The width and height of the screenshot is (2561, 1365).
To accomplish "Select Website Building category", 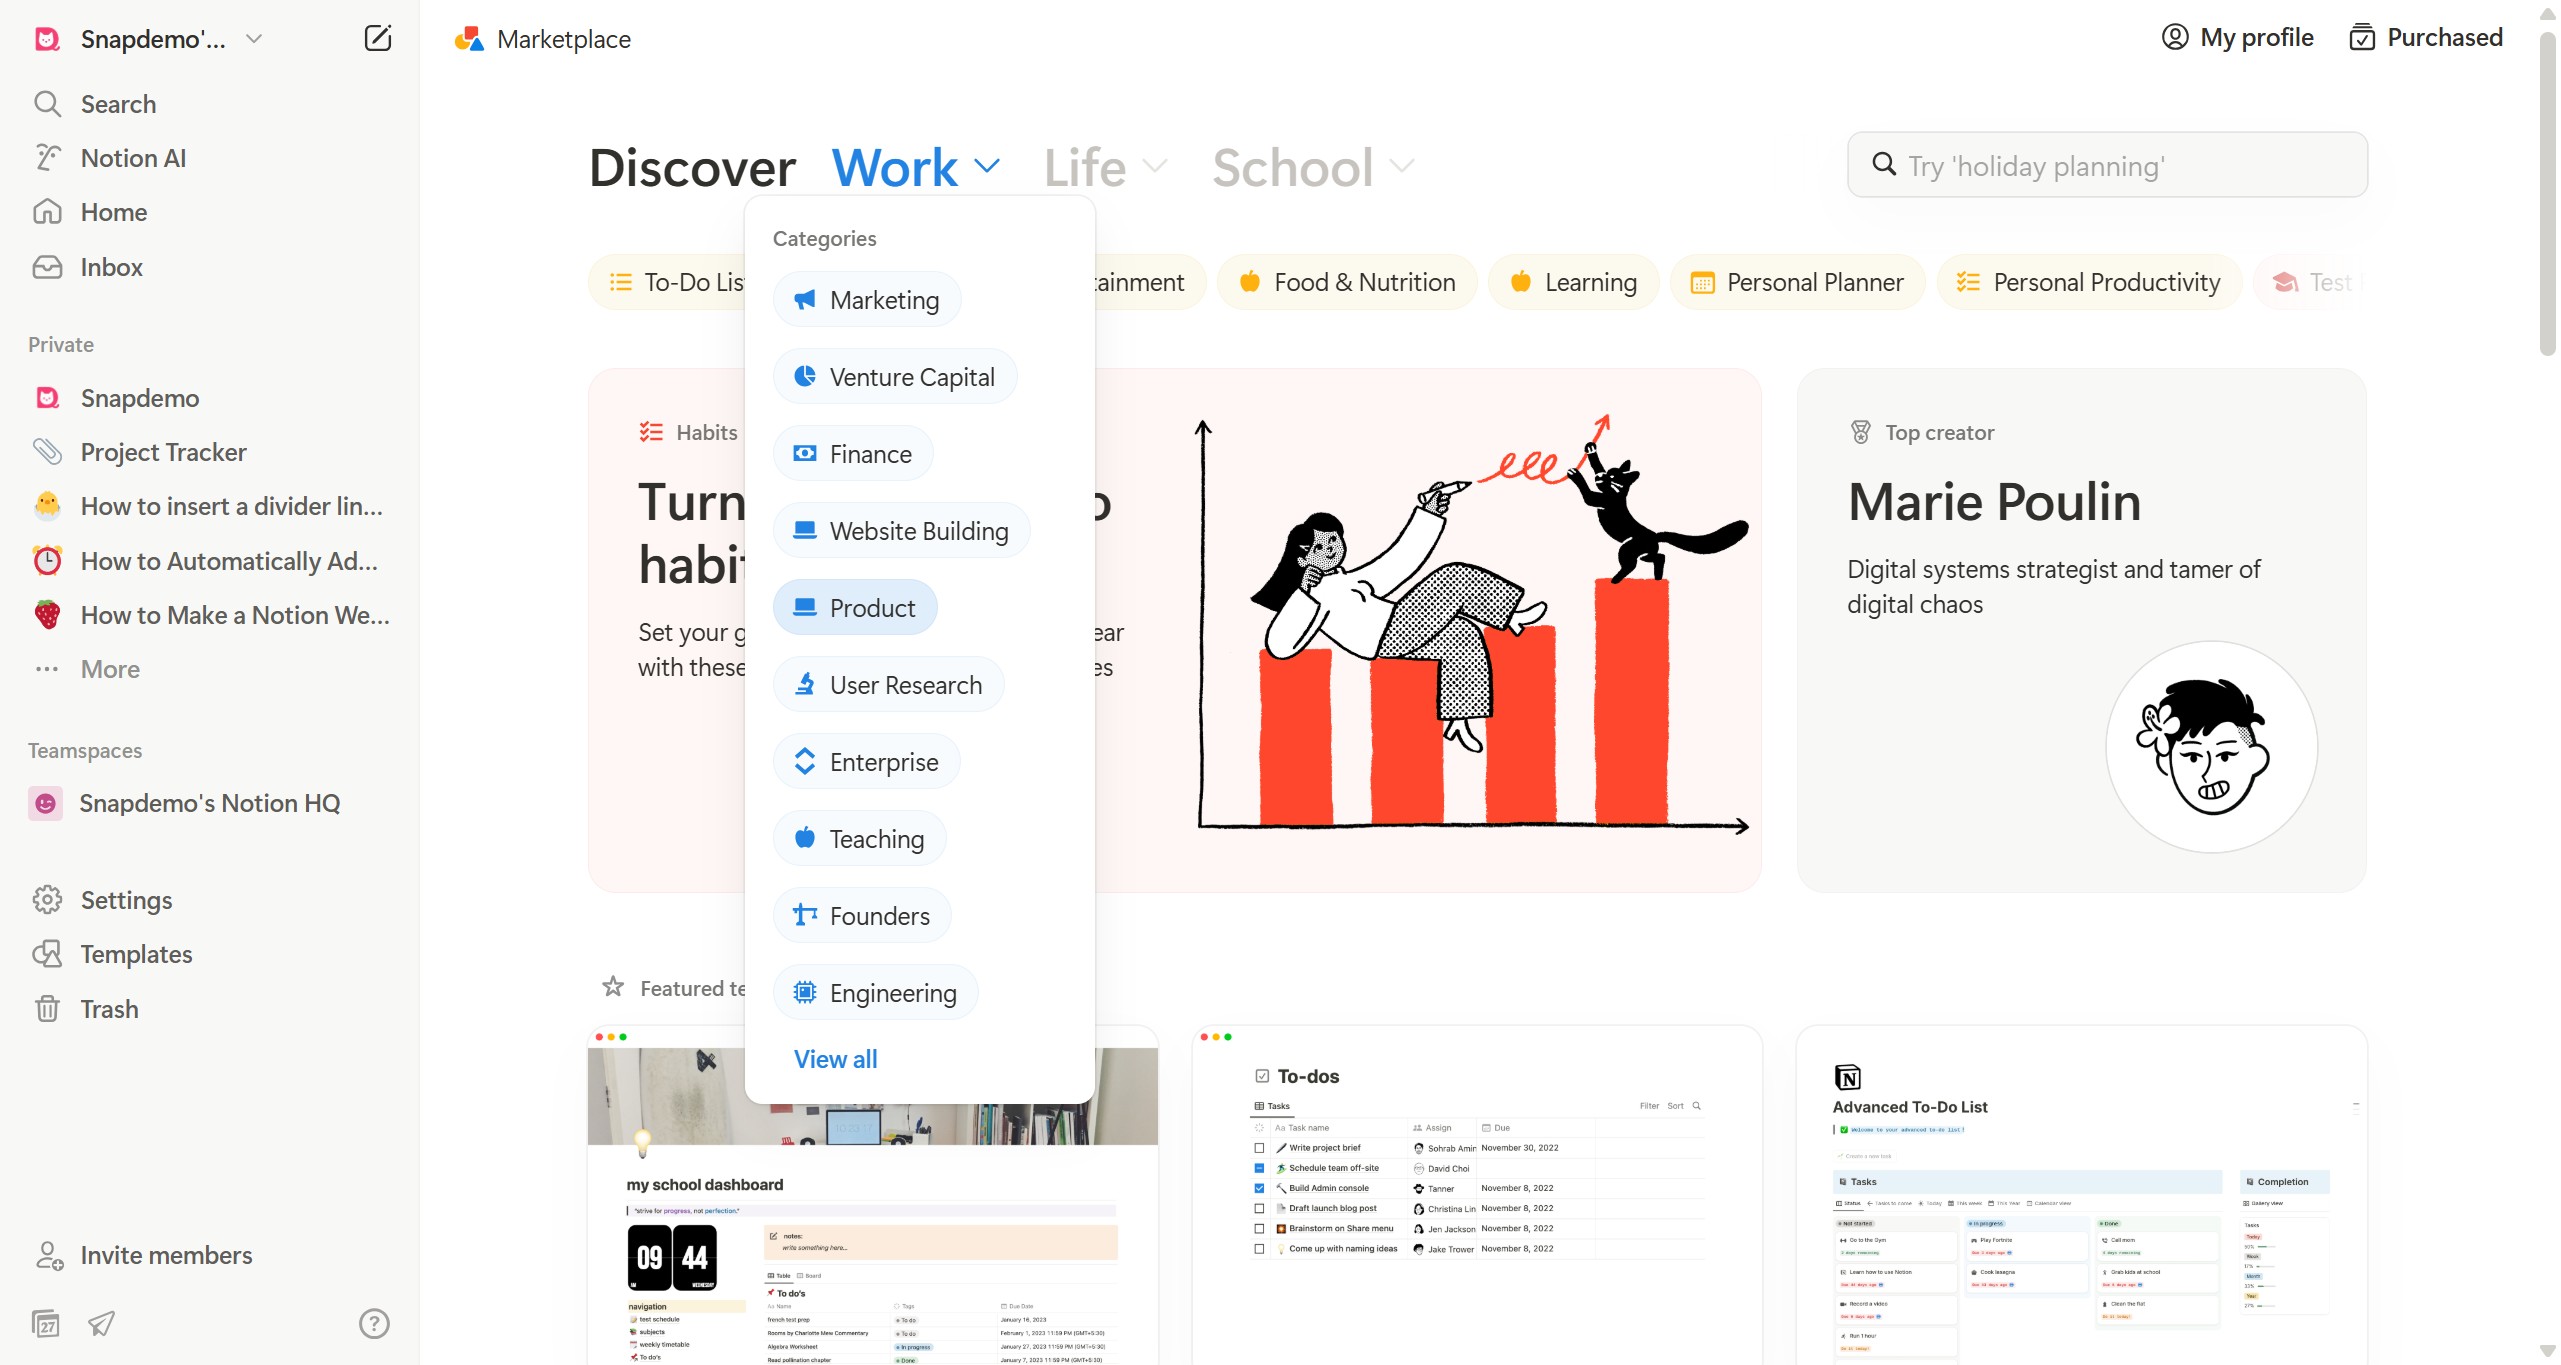I will (x=901, y=531).
